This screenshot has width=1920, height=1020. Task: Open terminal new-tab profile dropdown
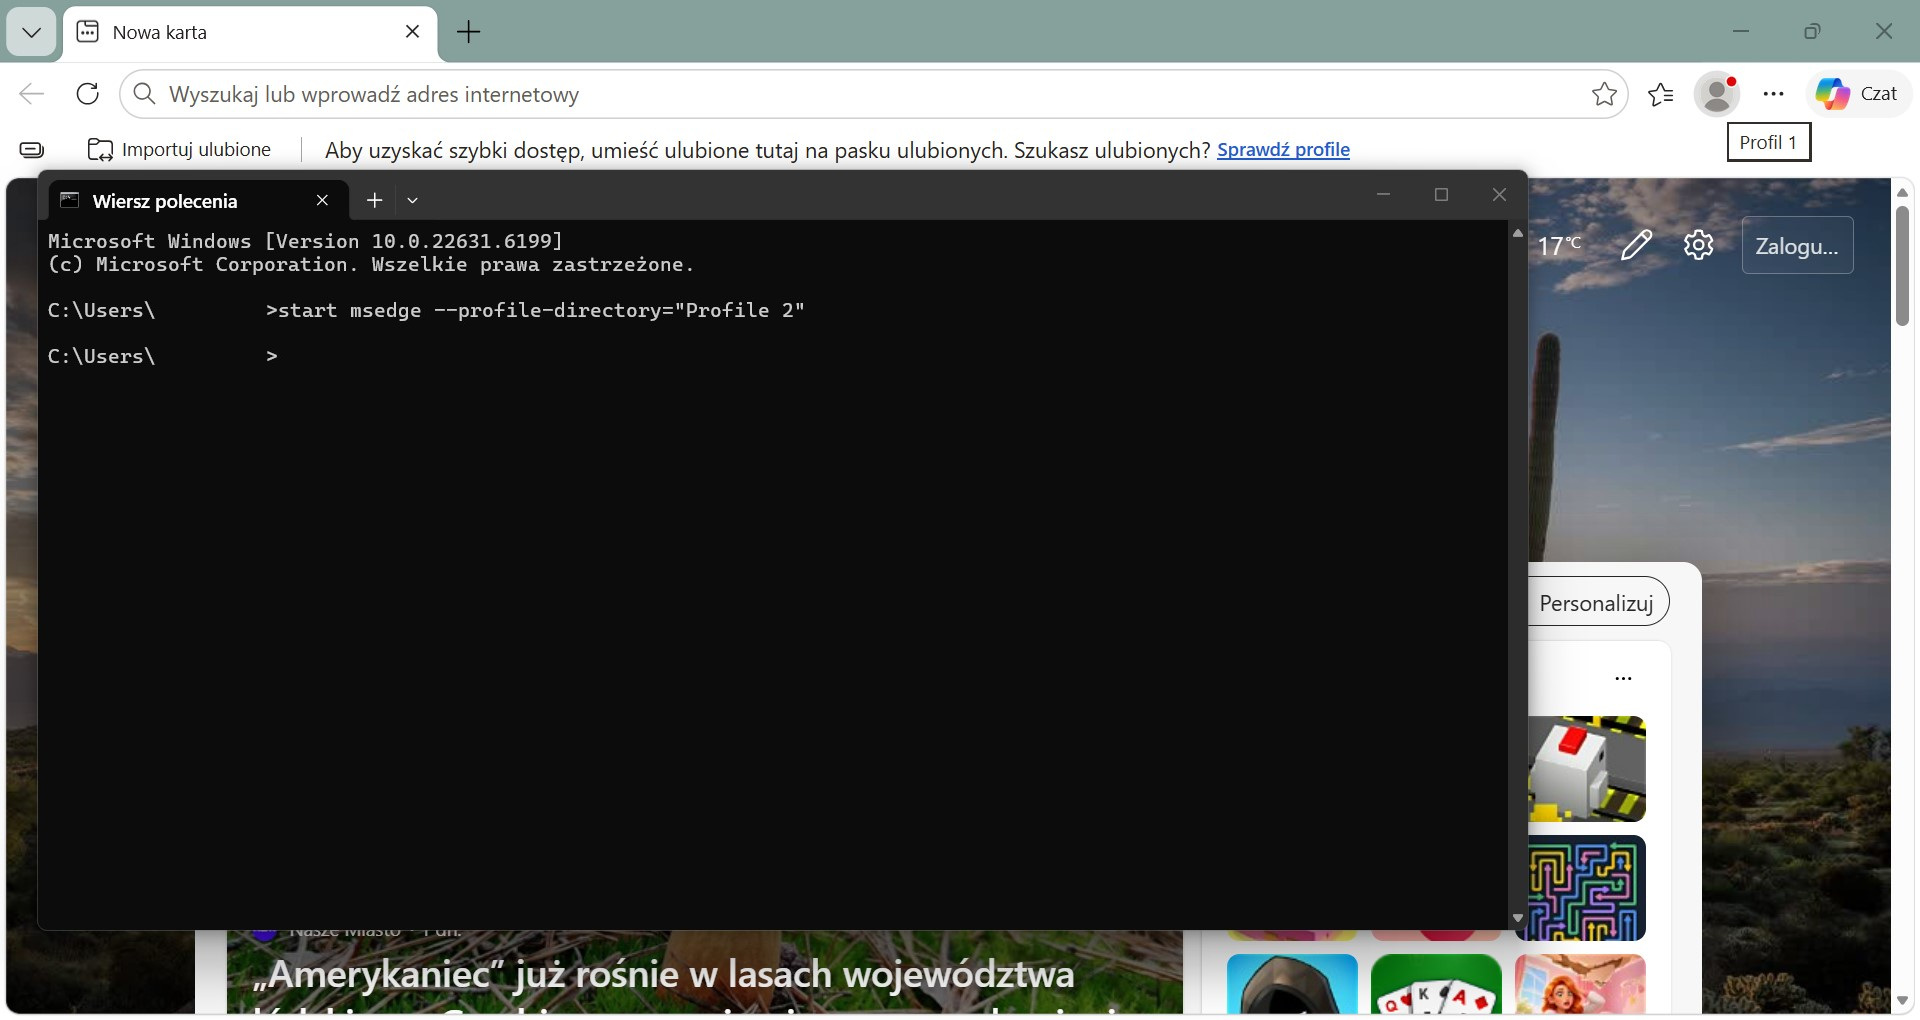(412, 200)
